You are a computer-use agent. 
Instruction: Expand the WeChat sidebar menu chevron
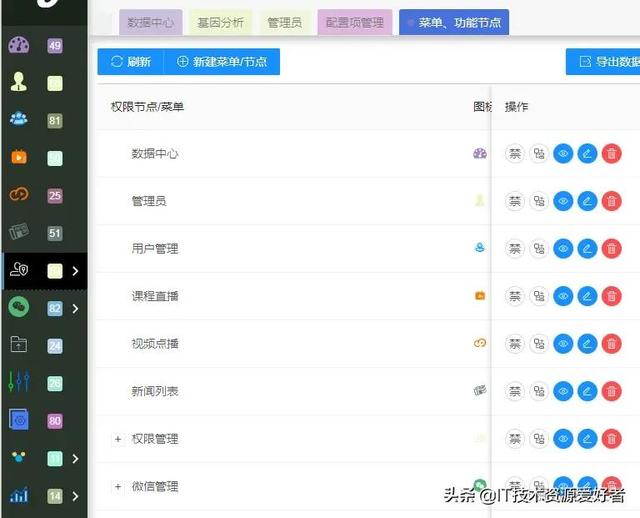(x=75, y=308)
